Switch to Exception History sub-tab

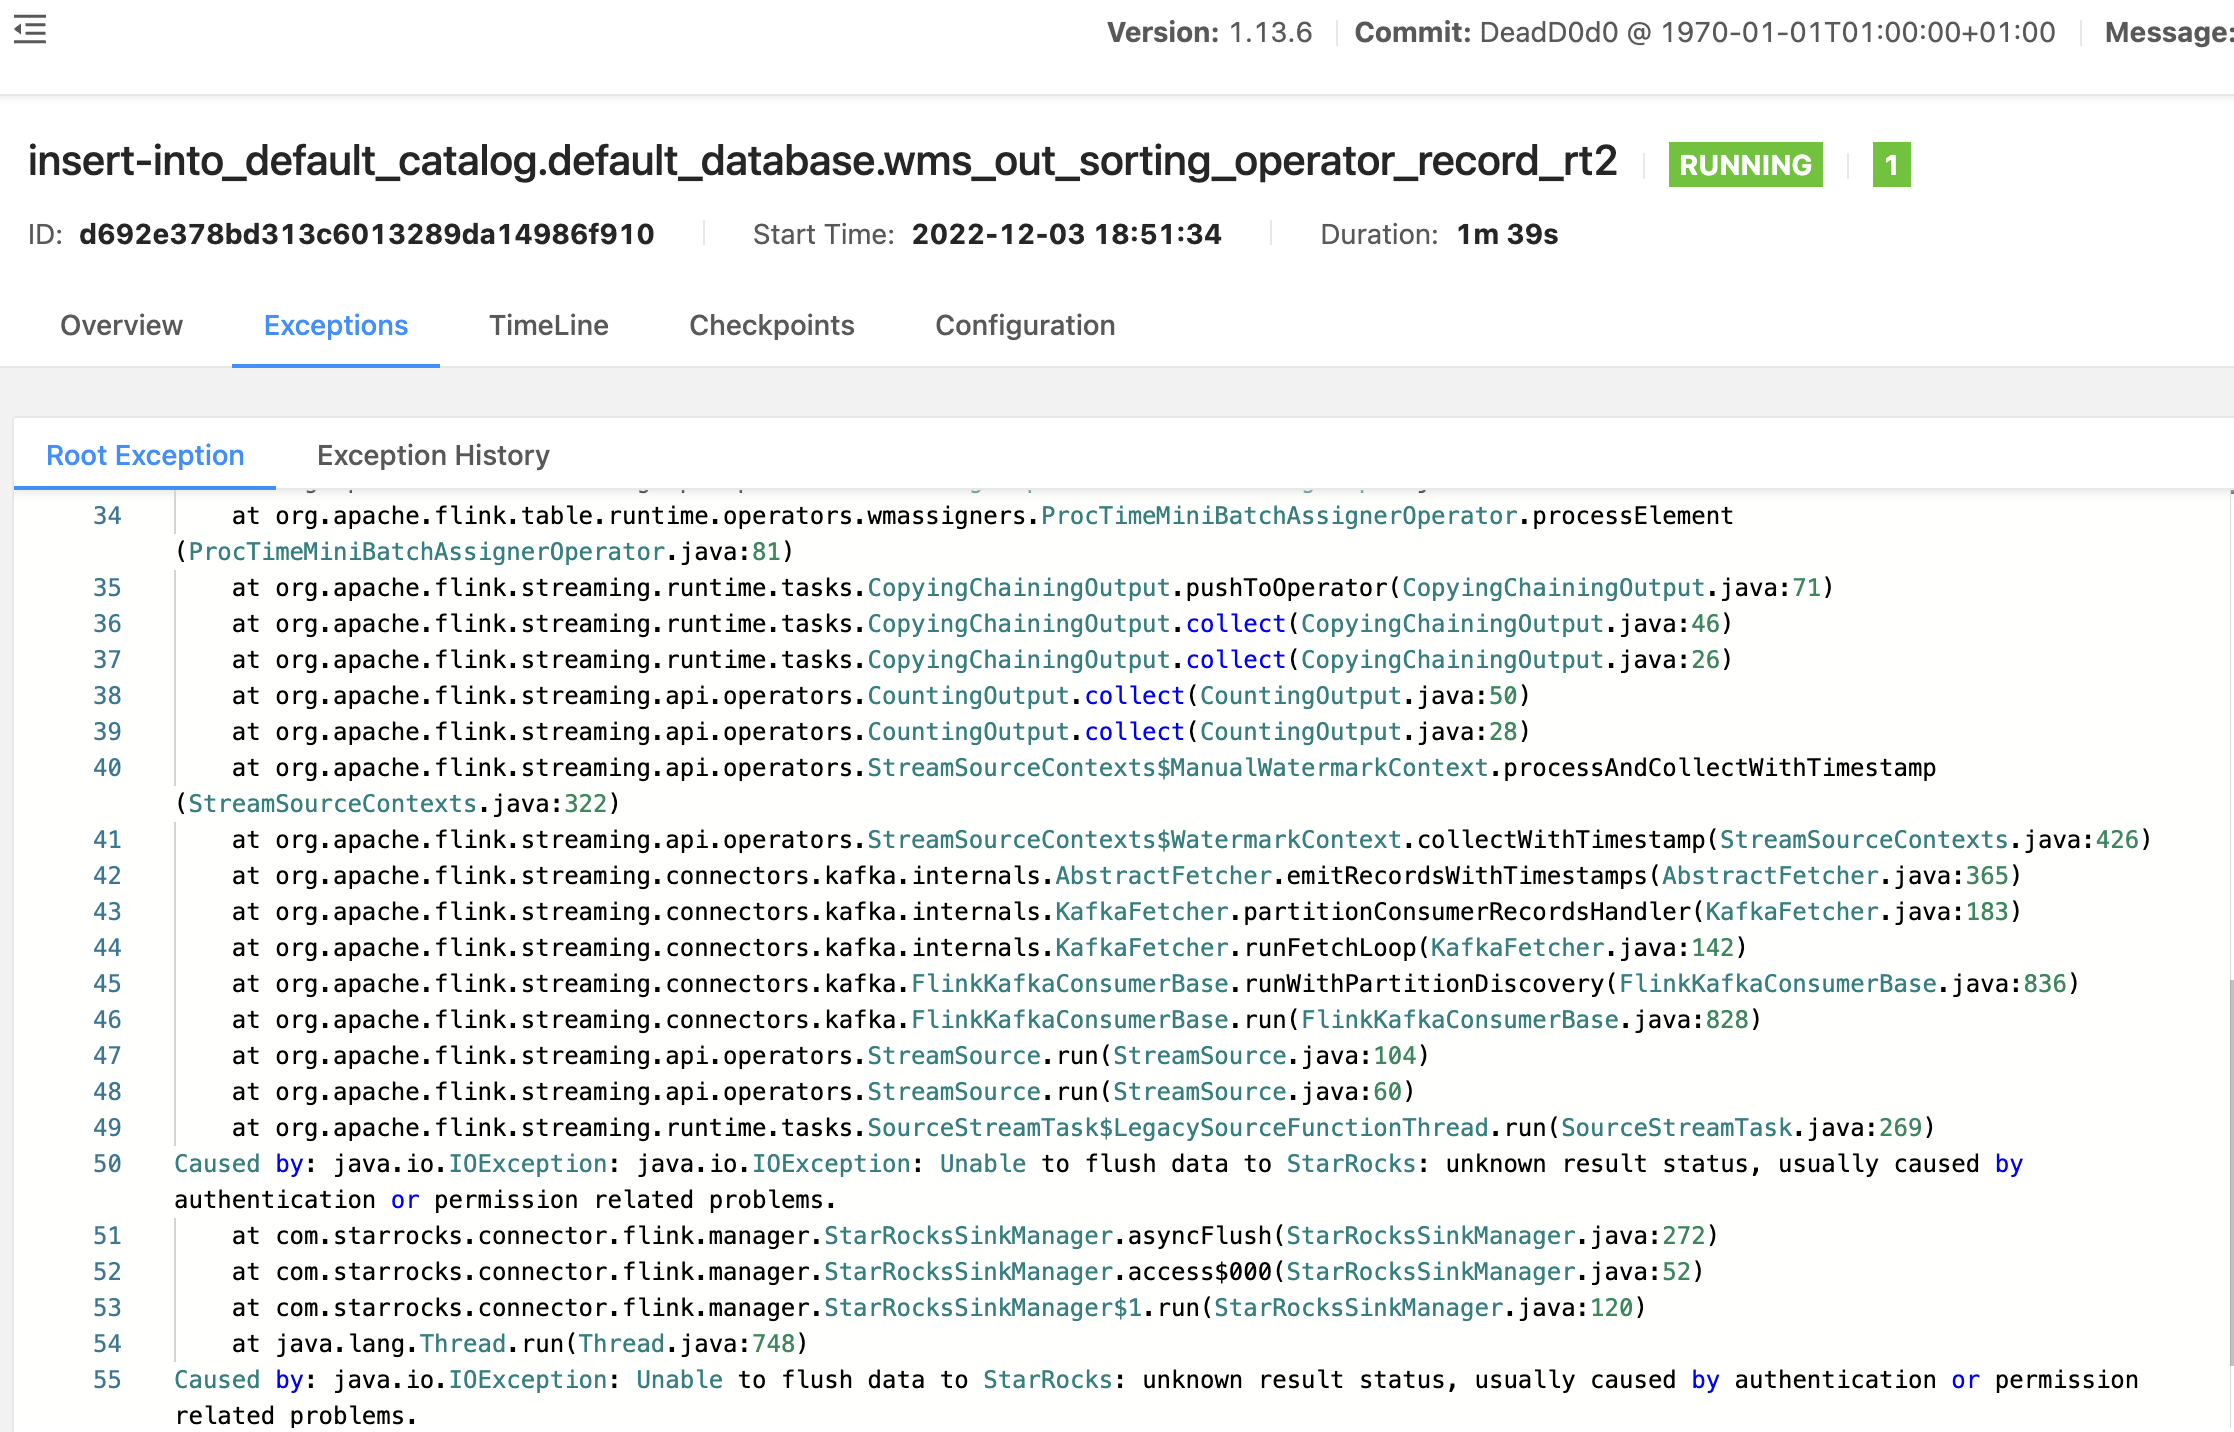(433, 455)
